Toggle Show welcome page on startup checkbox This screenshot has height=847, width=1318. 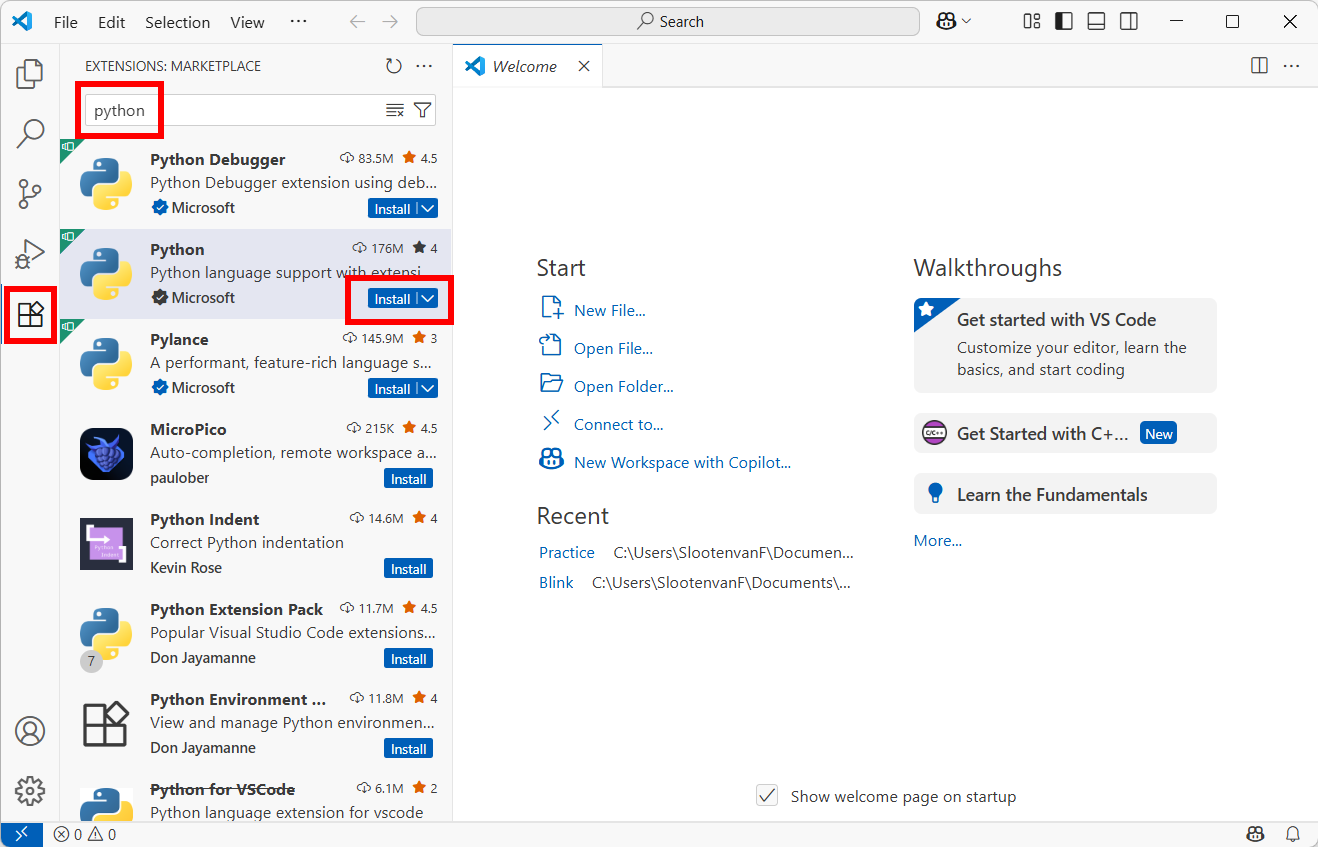767,796
